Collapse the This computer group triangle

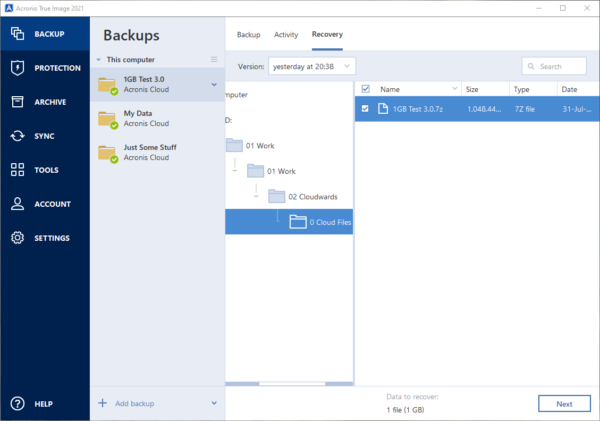pyautogui.click(x=98, y=60)
